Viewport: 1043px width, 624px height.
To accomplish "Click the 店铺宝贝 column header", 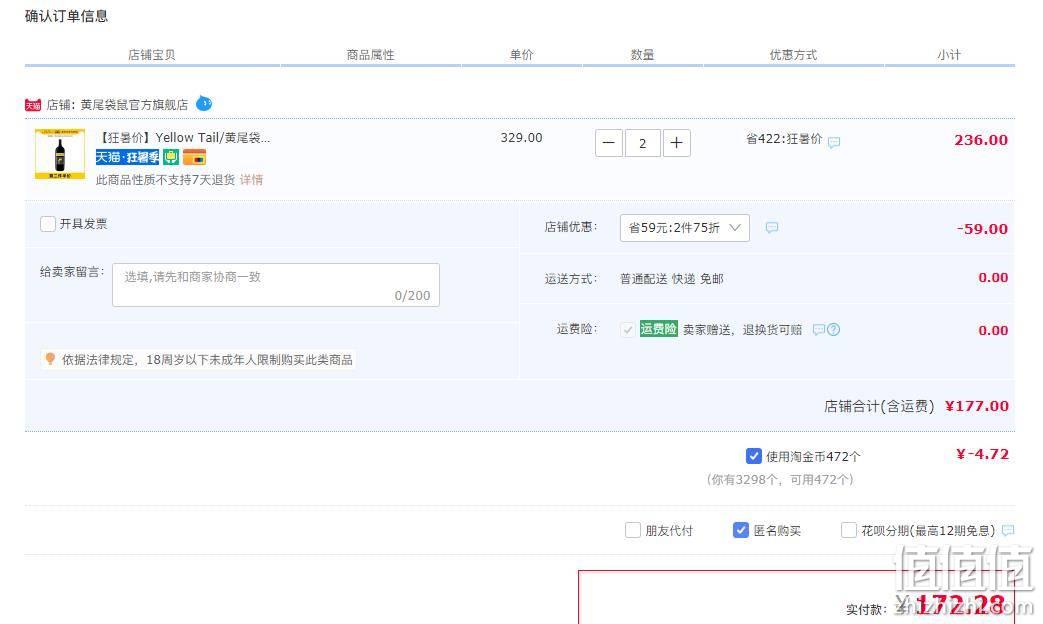I will [x=152, y=55].
